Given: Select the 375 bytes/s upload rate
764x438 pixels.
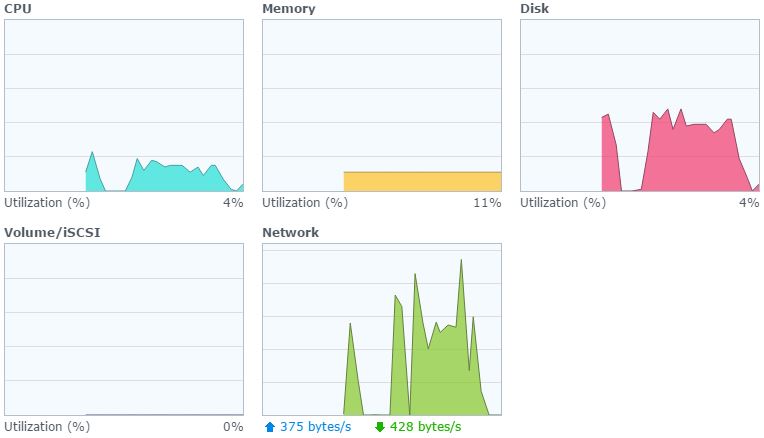Looking at the screenshot, I should pyautogui.click(x=315, y=427).
